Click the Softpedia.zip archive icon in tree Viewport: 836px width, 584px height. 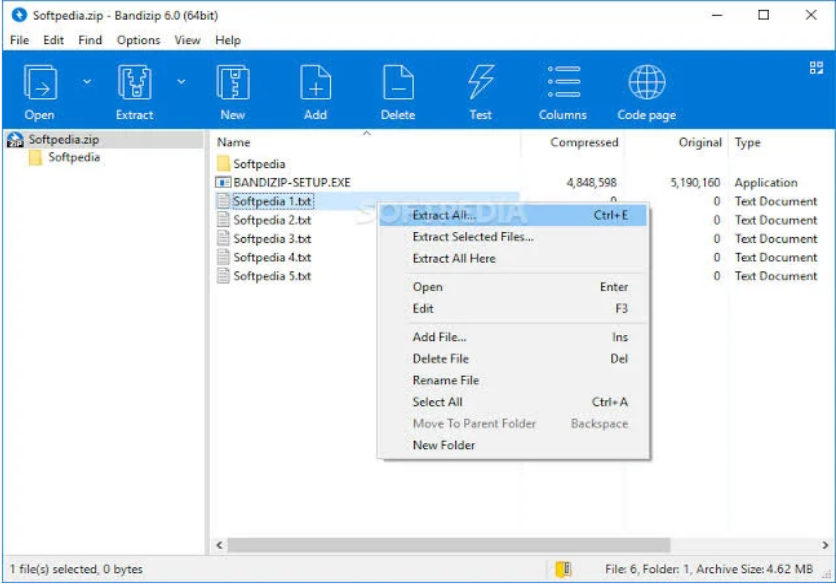15,140
